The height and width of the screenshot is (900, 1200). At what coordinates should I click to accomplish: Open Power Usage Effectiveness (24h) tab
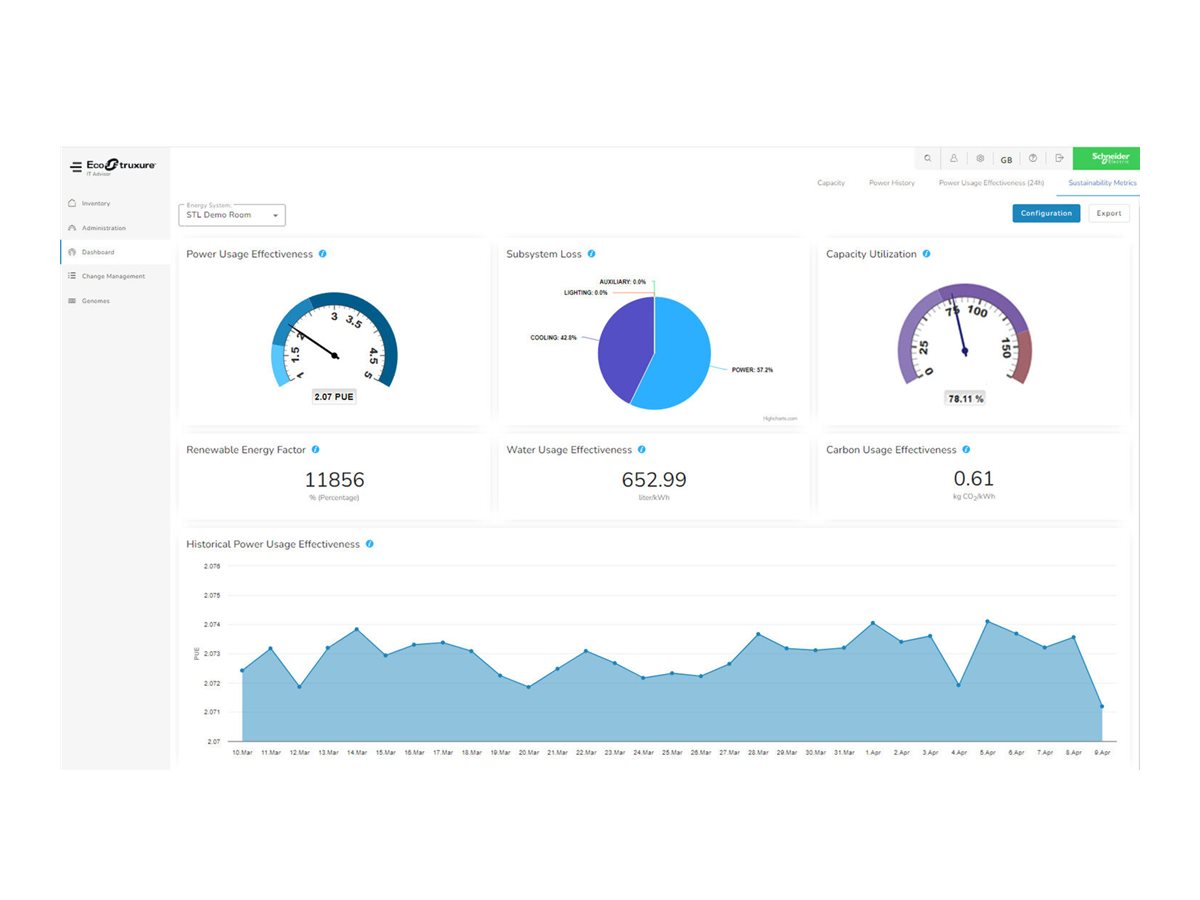click(x=991, y=183)
